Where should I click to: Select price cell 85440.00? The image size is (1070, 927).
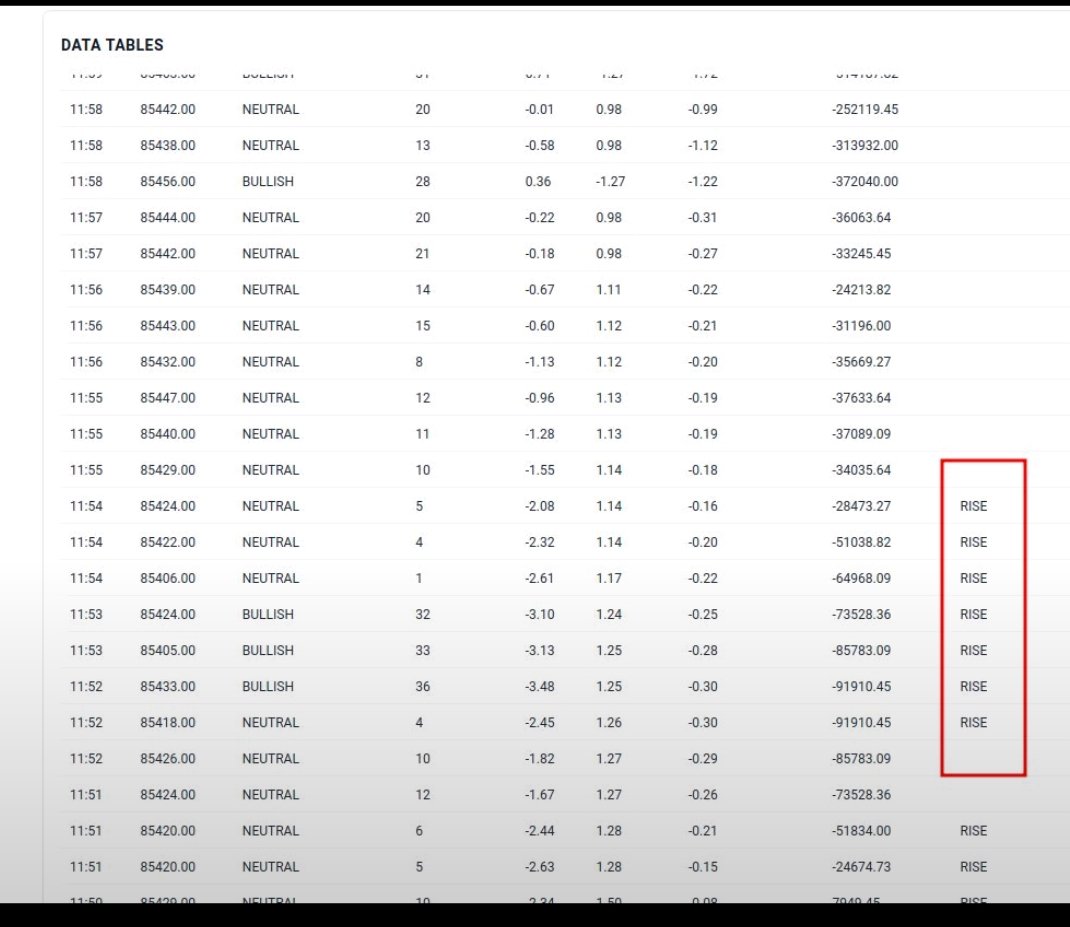(x=168, y=434)
